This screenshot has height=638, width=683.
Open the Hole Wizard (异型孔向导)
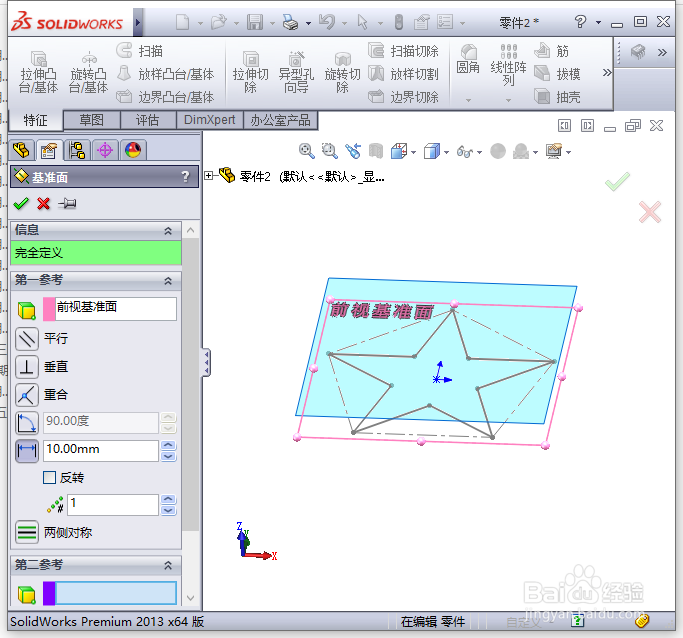point(296,72)
